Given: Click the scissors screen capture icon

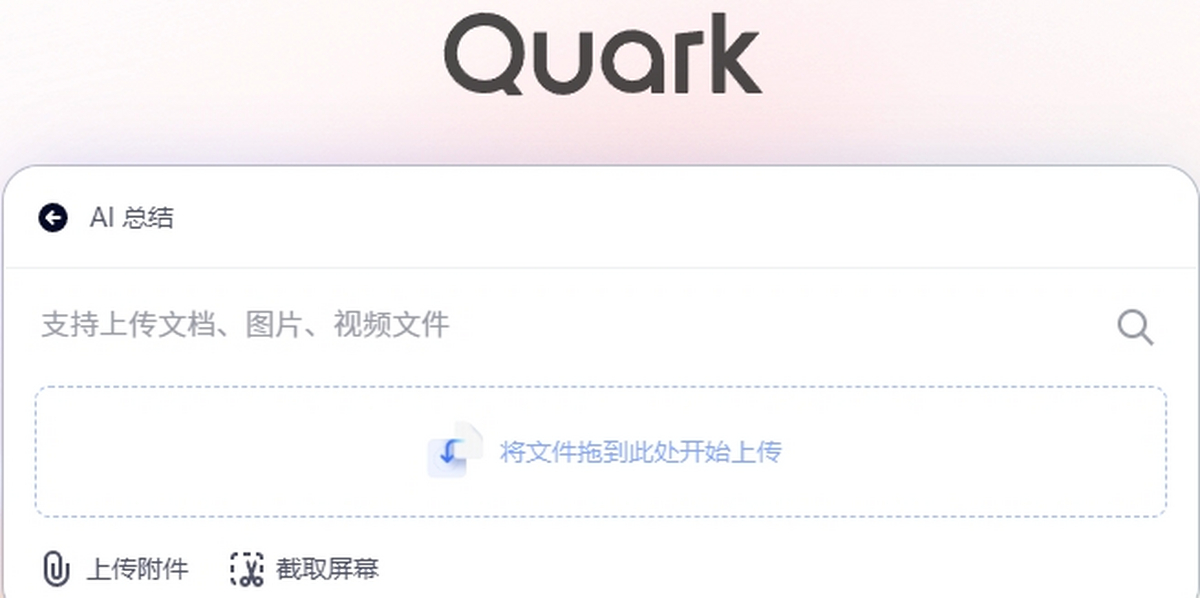Looking at the screenshot, I should point(246,569).
